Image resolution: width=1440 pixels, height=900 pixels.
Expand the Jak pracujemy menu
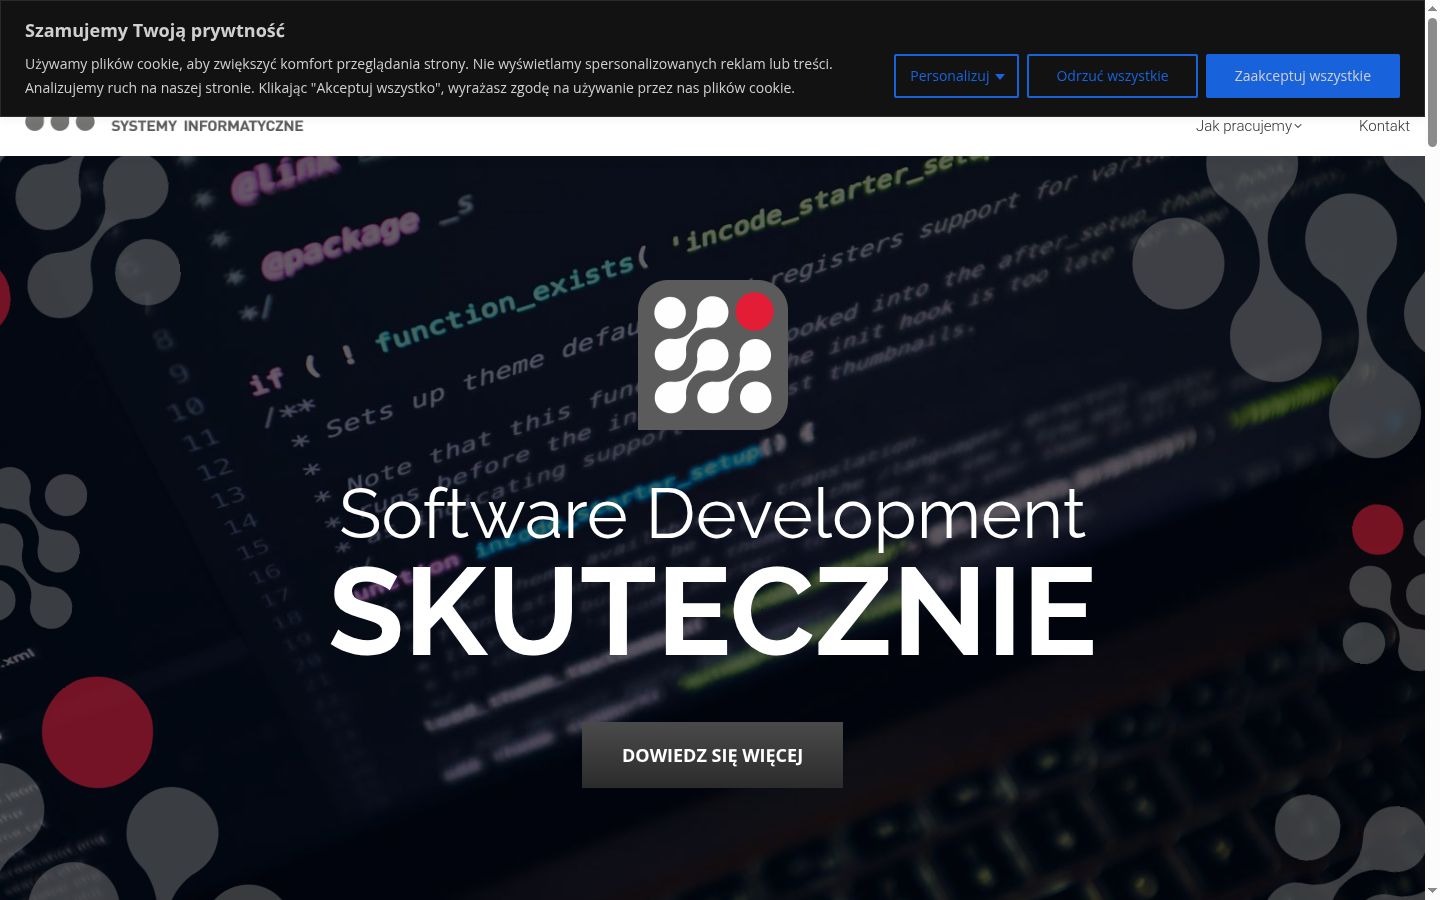1249,126
